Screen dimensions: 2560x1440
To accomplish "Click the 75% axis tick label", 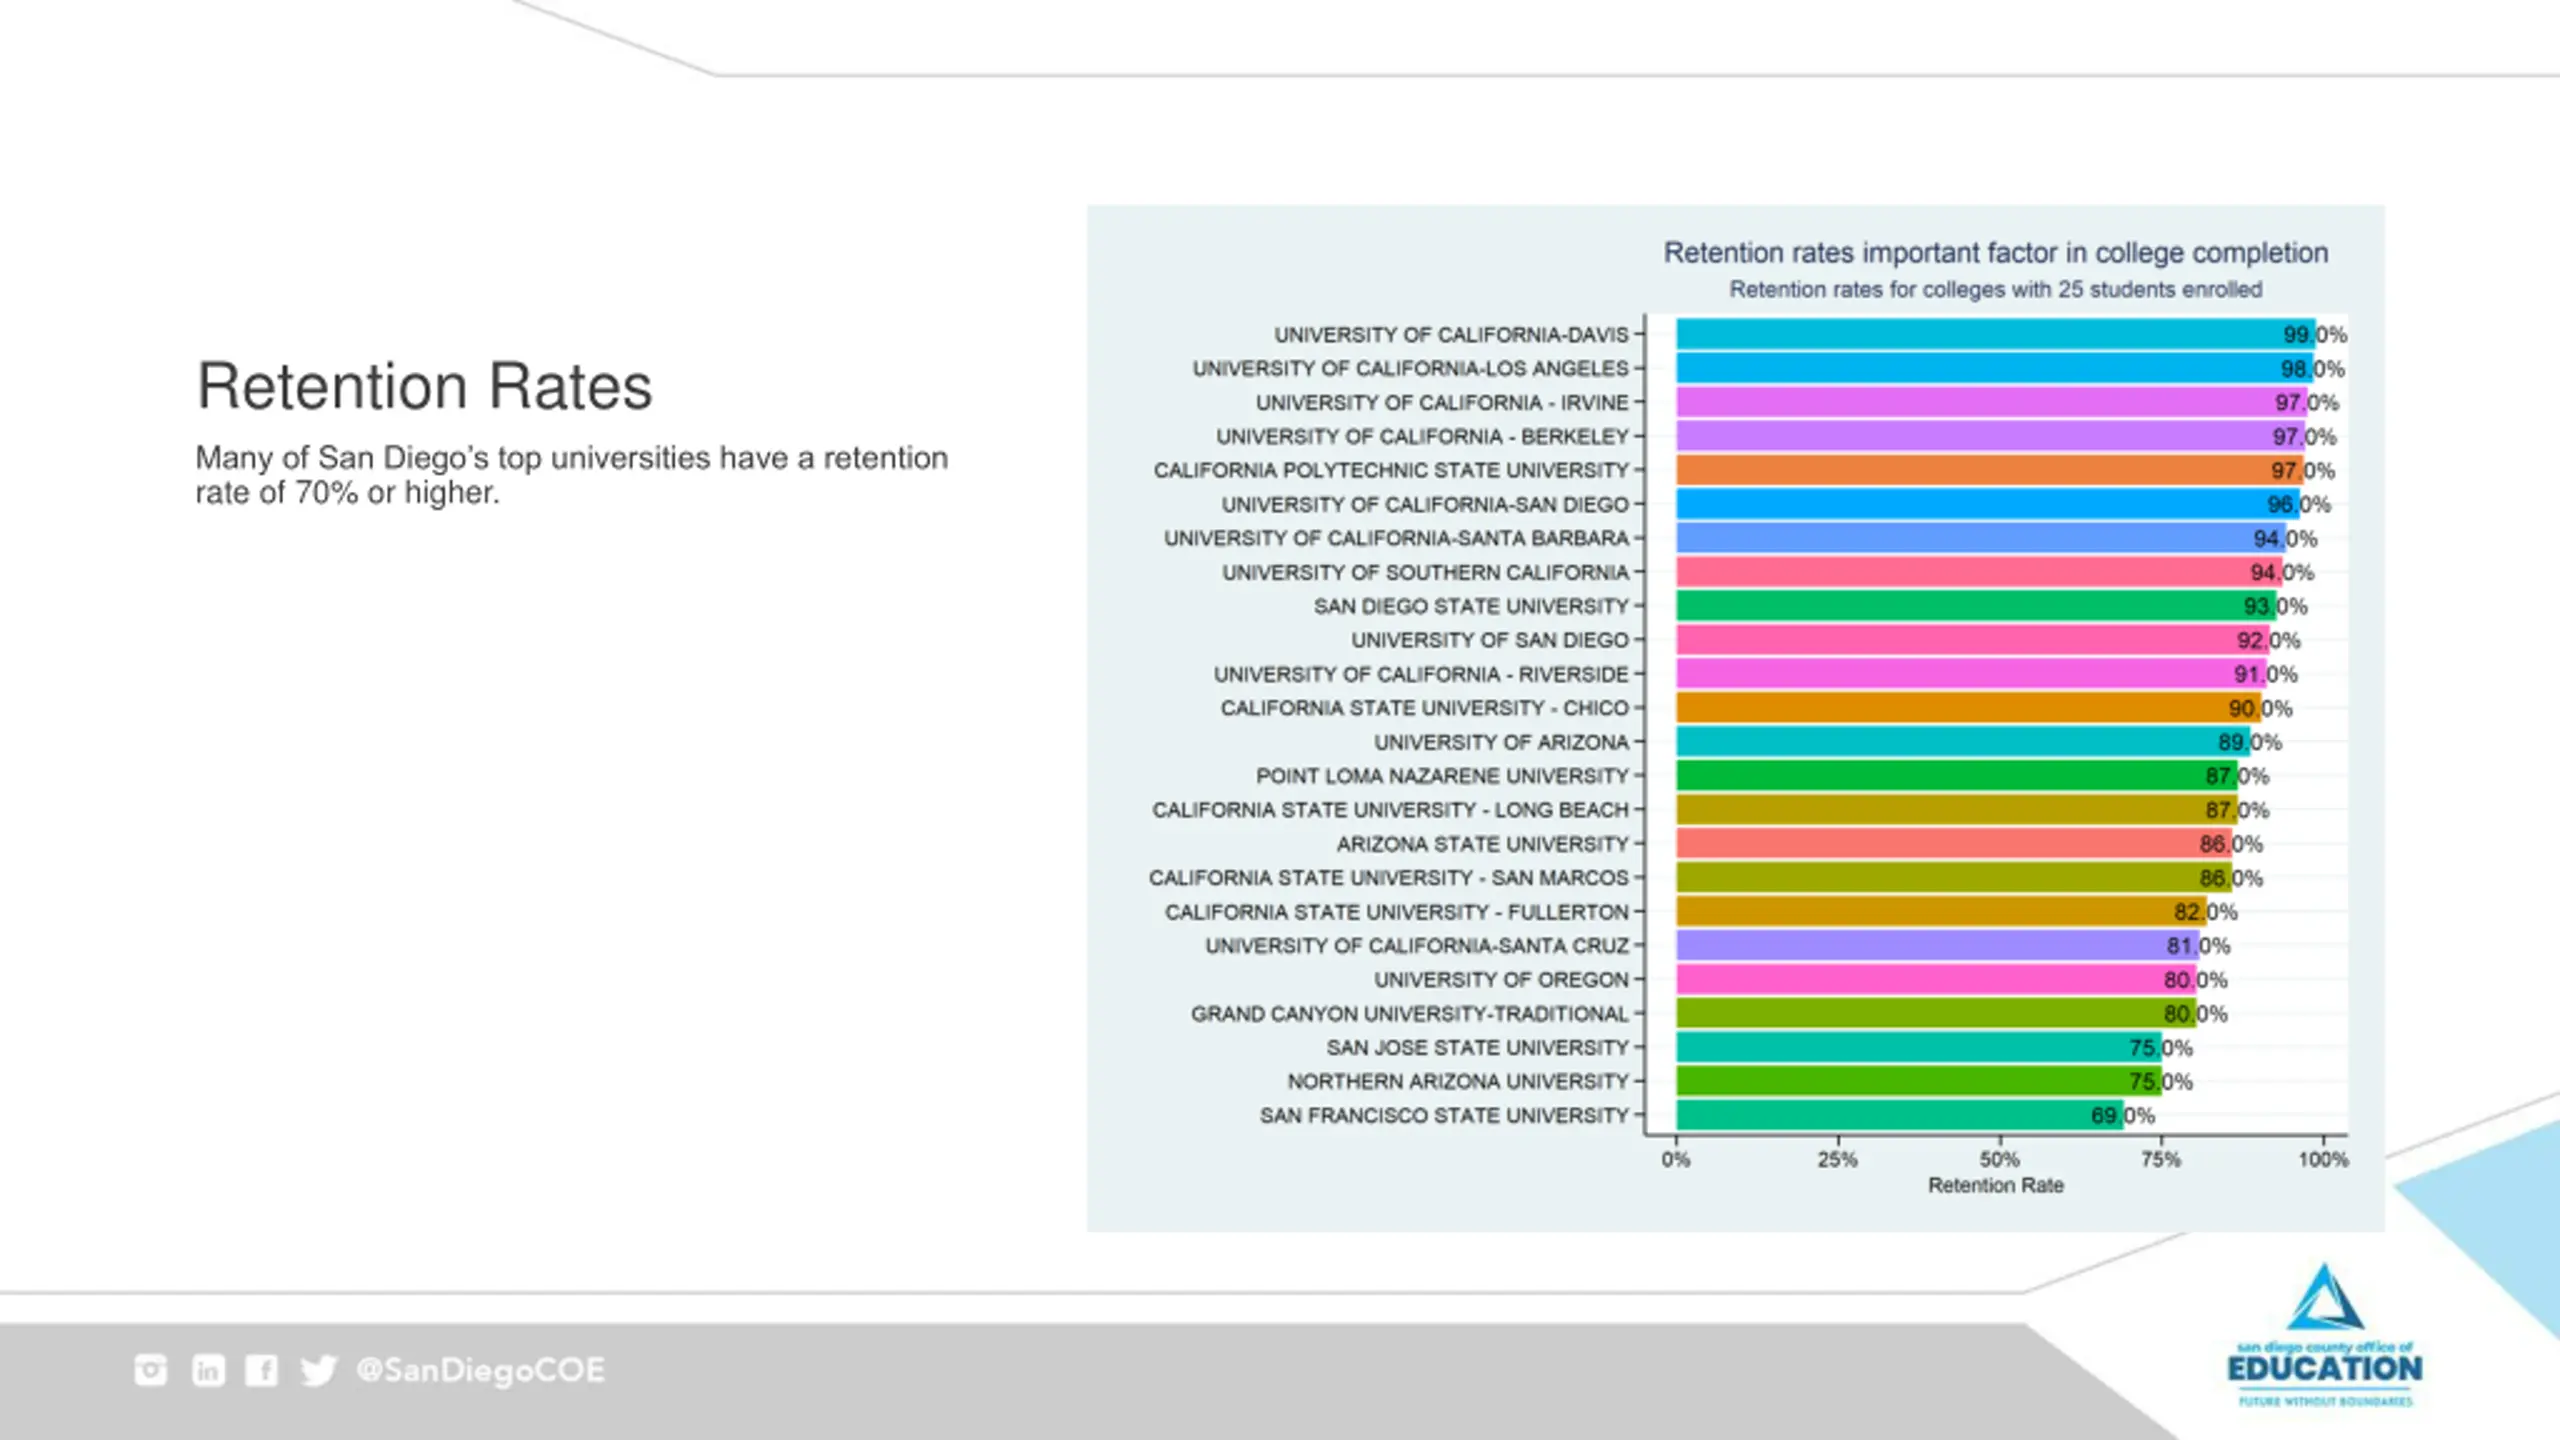I will (2160, 1160).
